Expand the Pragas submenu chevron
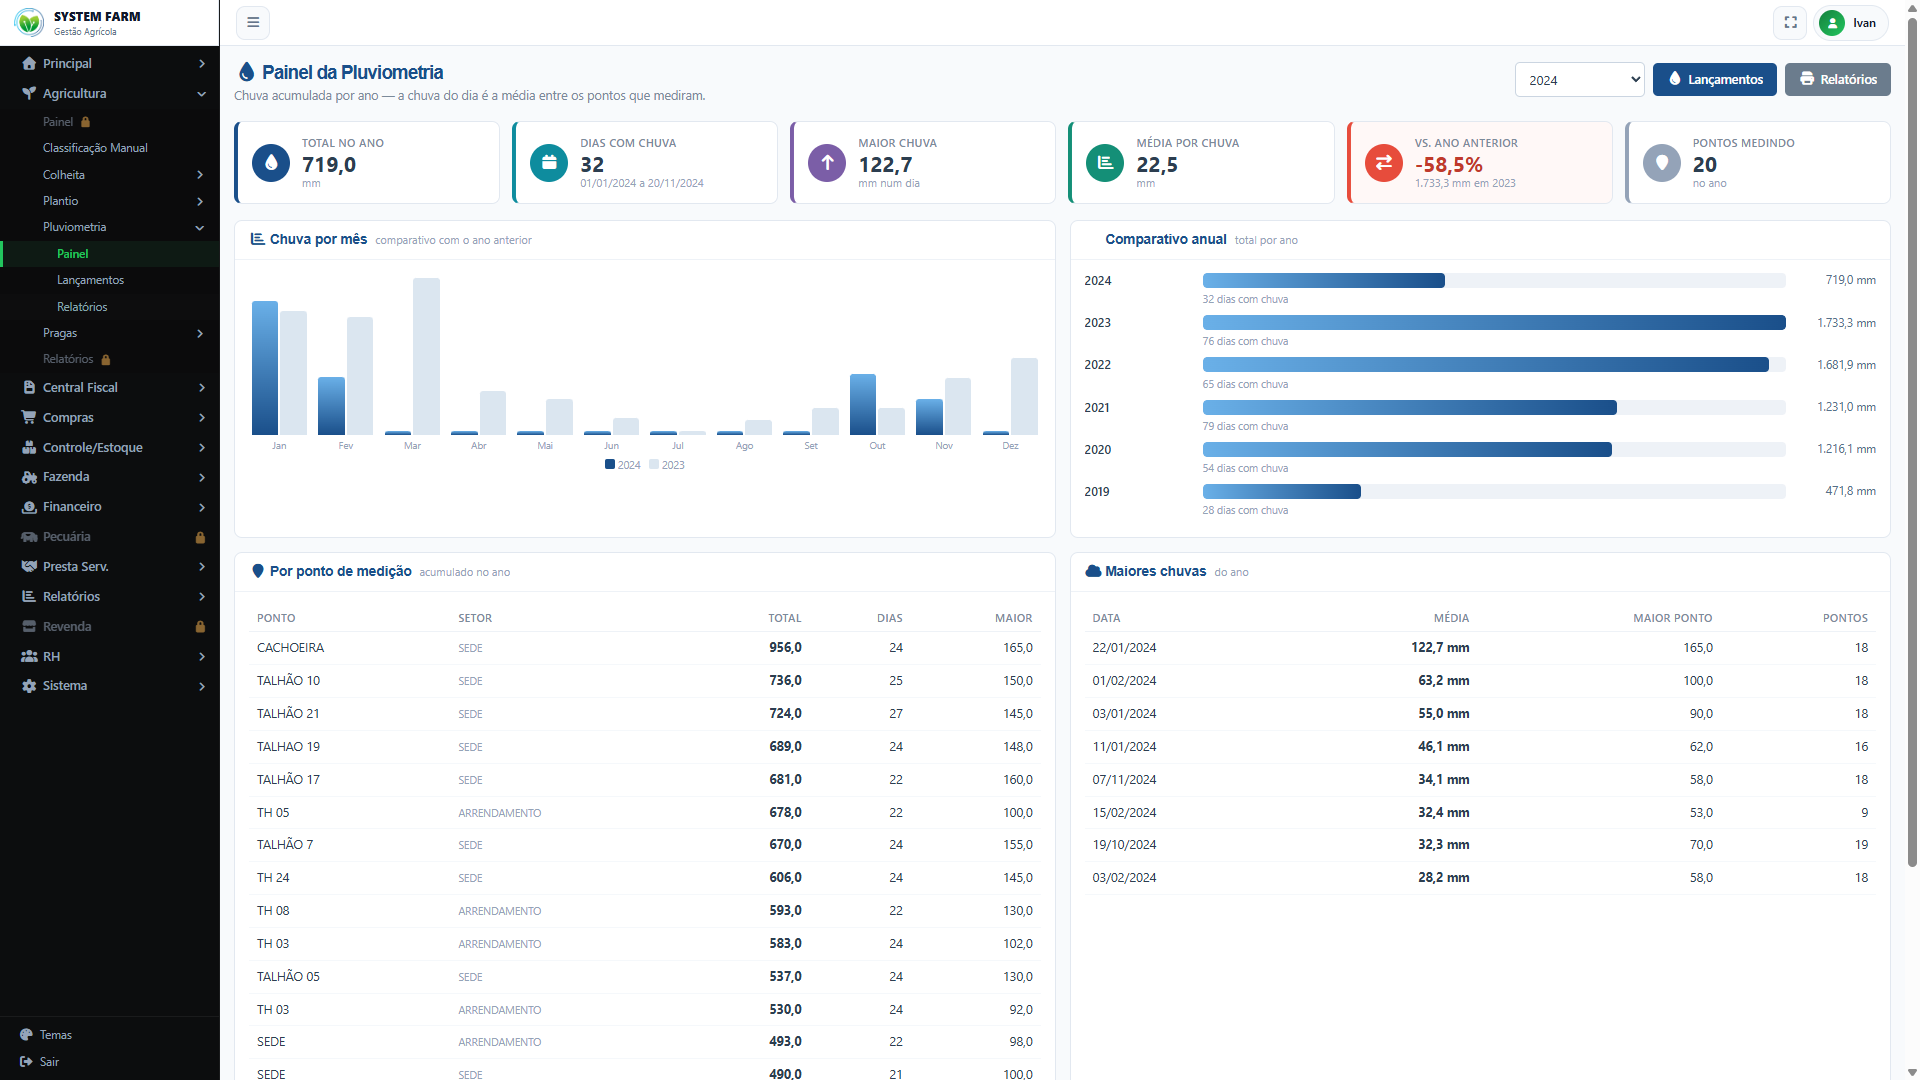 click(200, 333)
